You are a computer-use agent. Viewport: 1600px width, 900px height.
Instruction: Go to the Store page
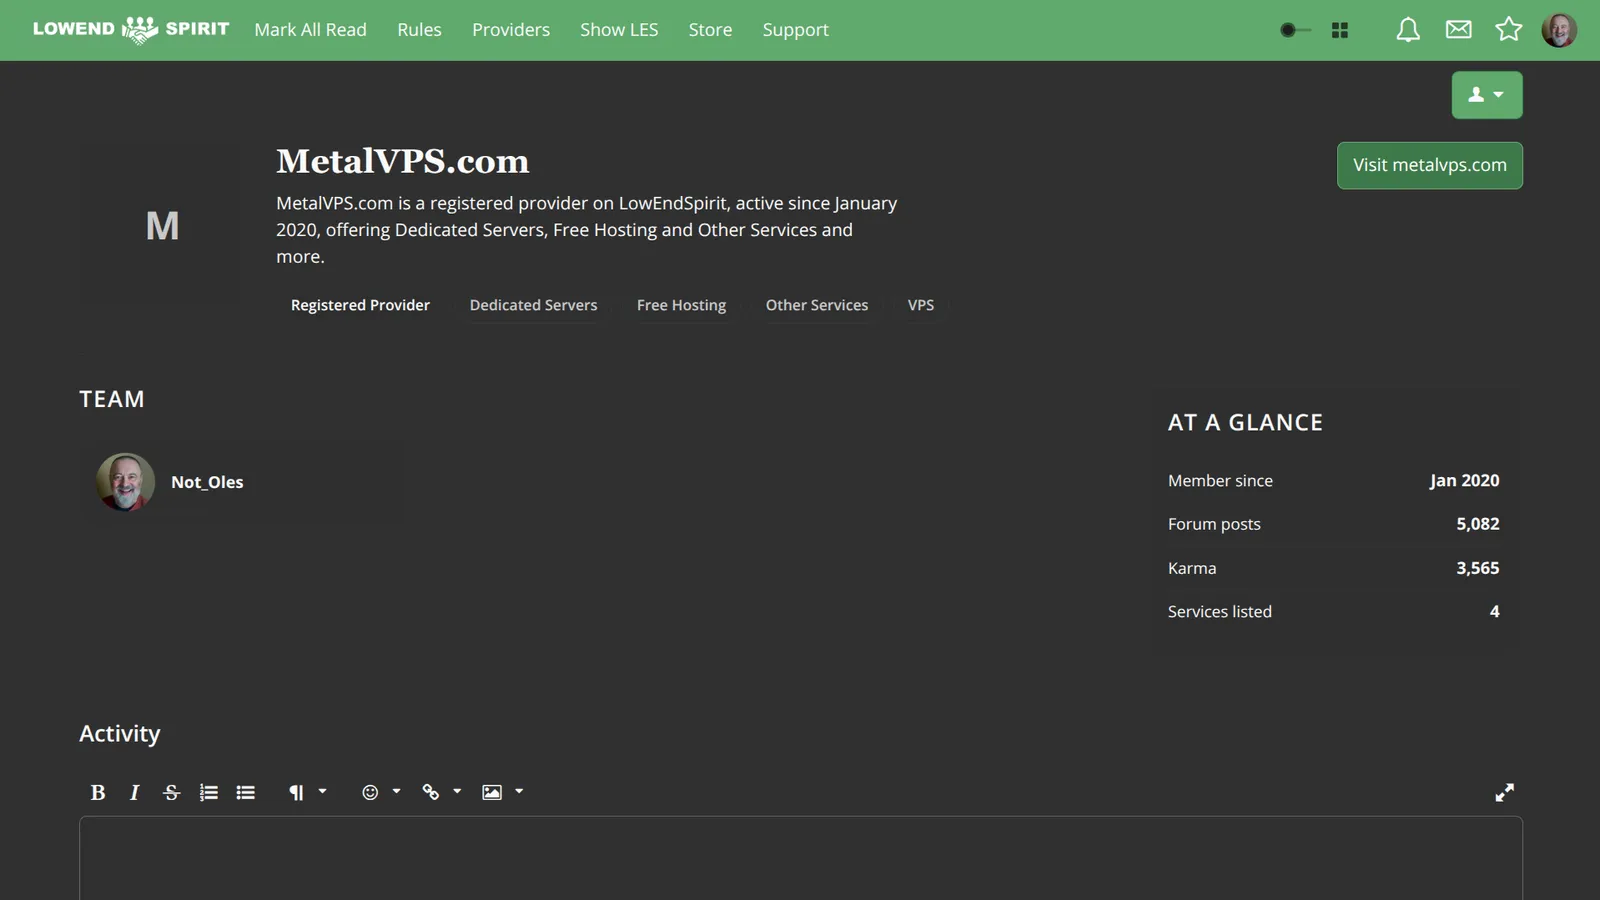click(710, 30)
